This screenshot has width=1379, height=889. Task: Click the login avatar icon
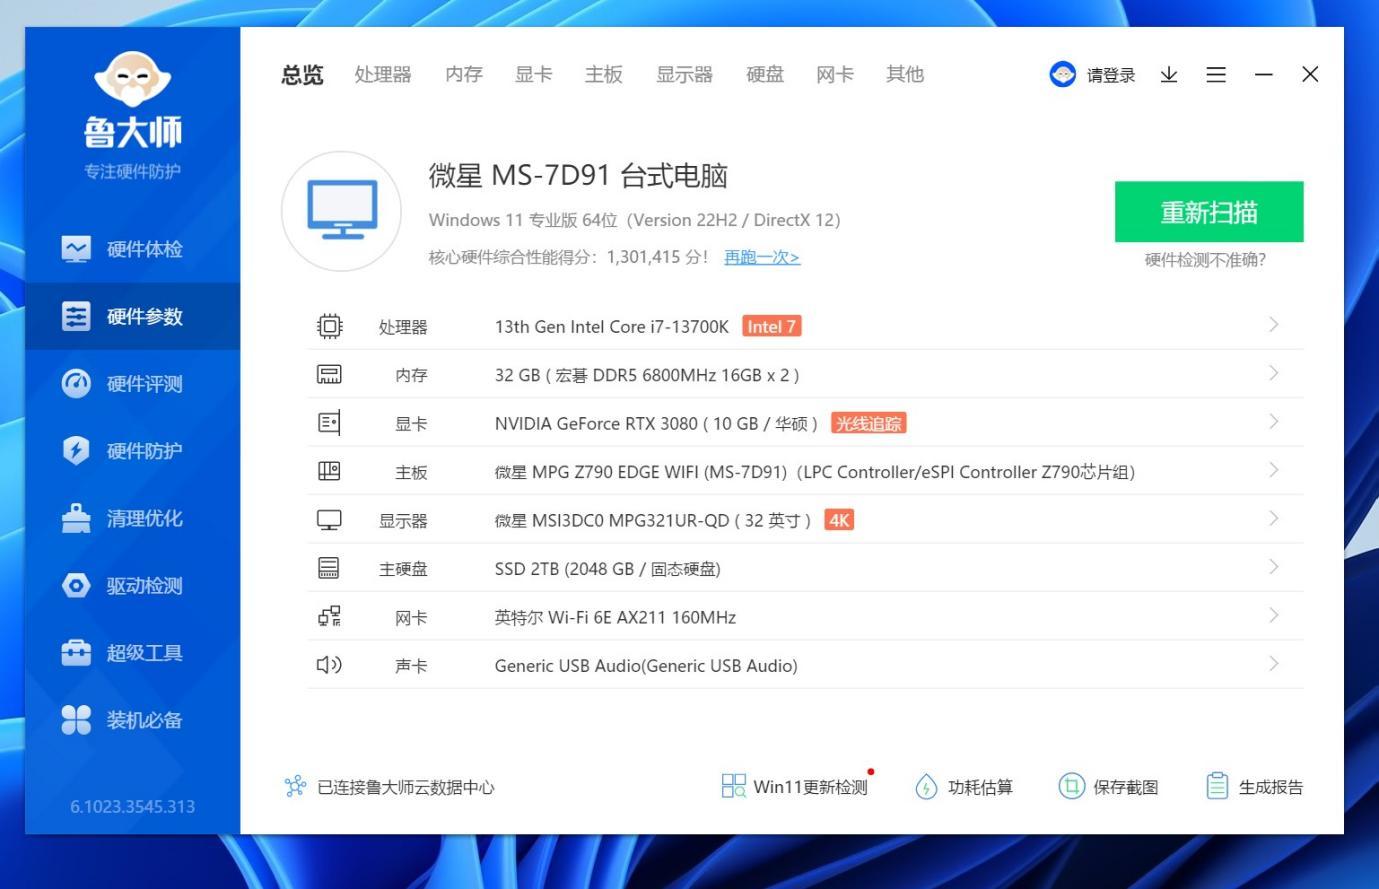coord(1062,74)
